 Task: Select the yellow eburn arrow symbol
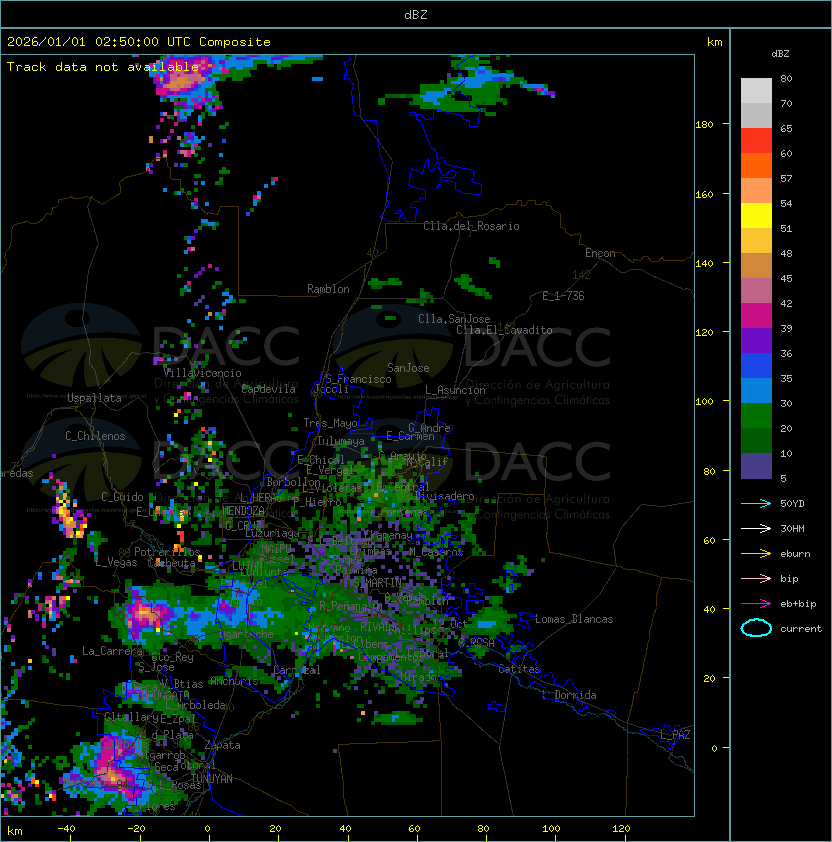[756, 553]
